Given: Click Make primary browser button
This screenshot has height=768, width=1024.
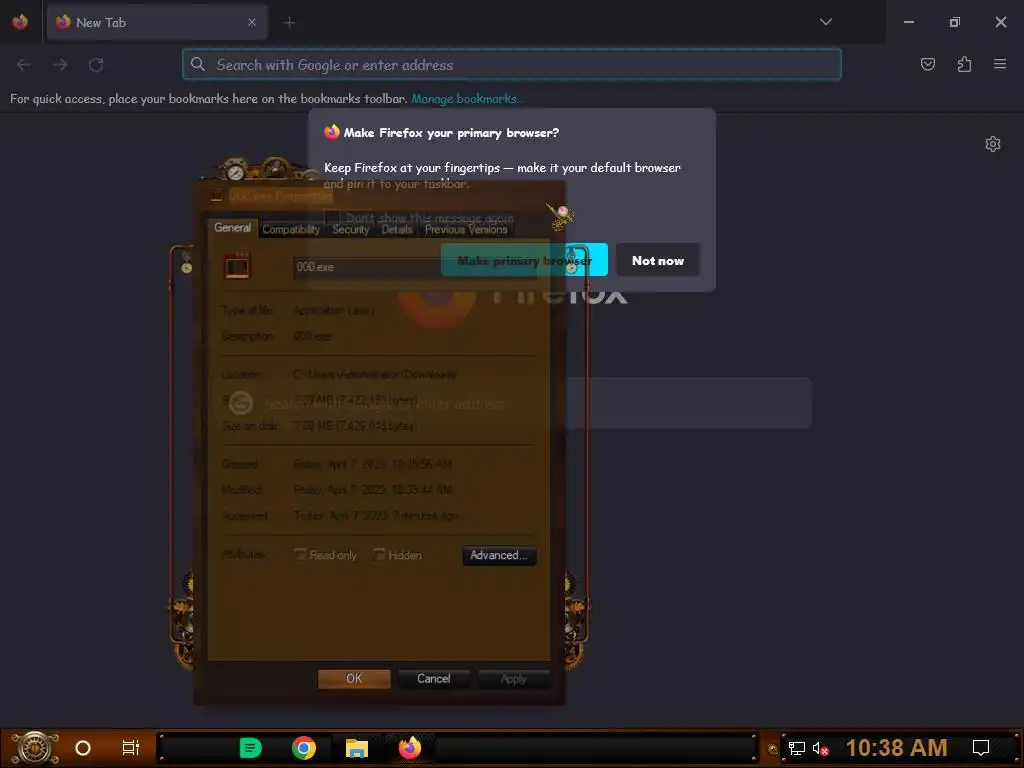Looking at the screenshot, I should [524, 260].
